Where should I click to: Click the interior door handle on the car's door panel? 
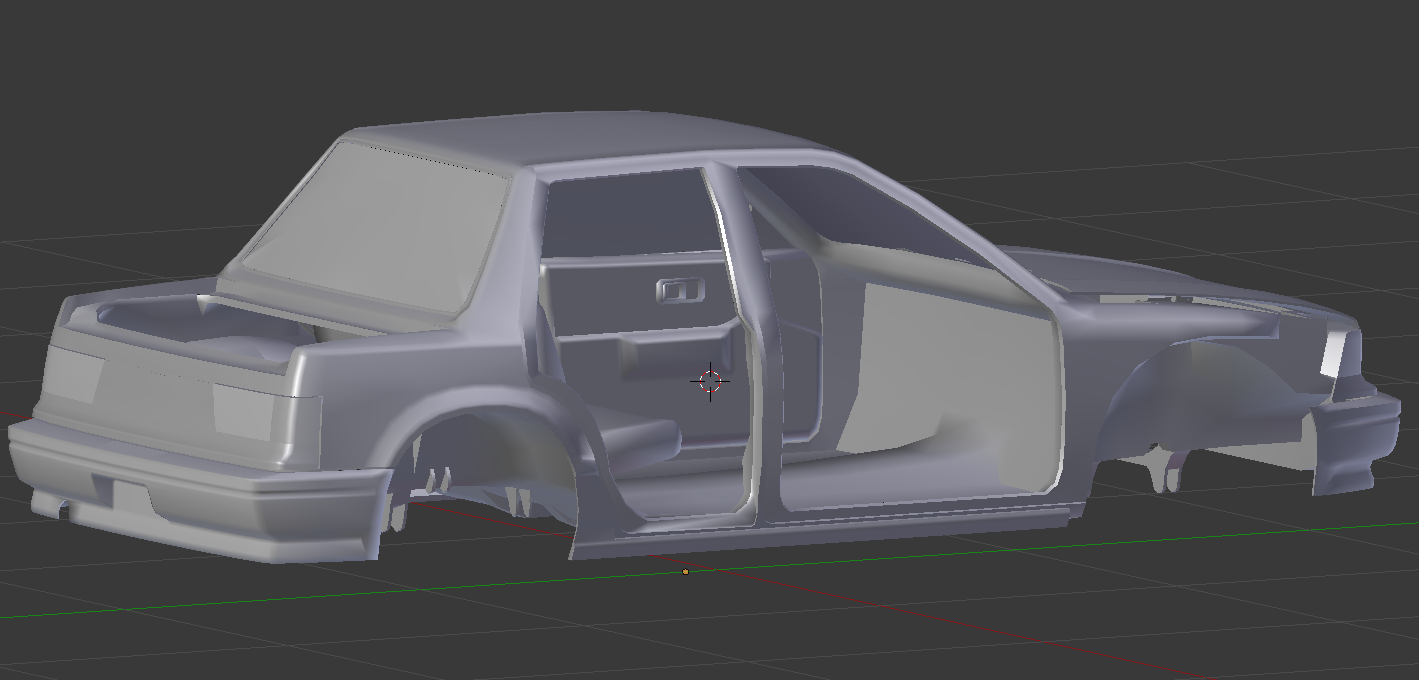(x=680, y=290)
